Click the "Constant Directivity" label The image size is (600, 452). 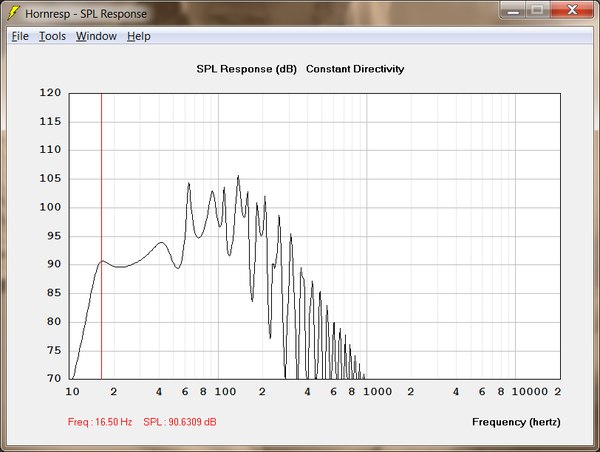tap(355, 69)
